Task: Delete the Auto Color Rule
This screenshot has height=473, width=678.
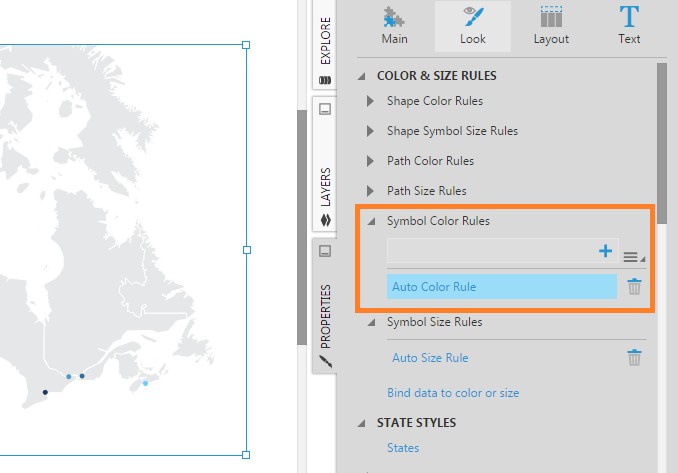Action: (634, 287)
